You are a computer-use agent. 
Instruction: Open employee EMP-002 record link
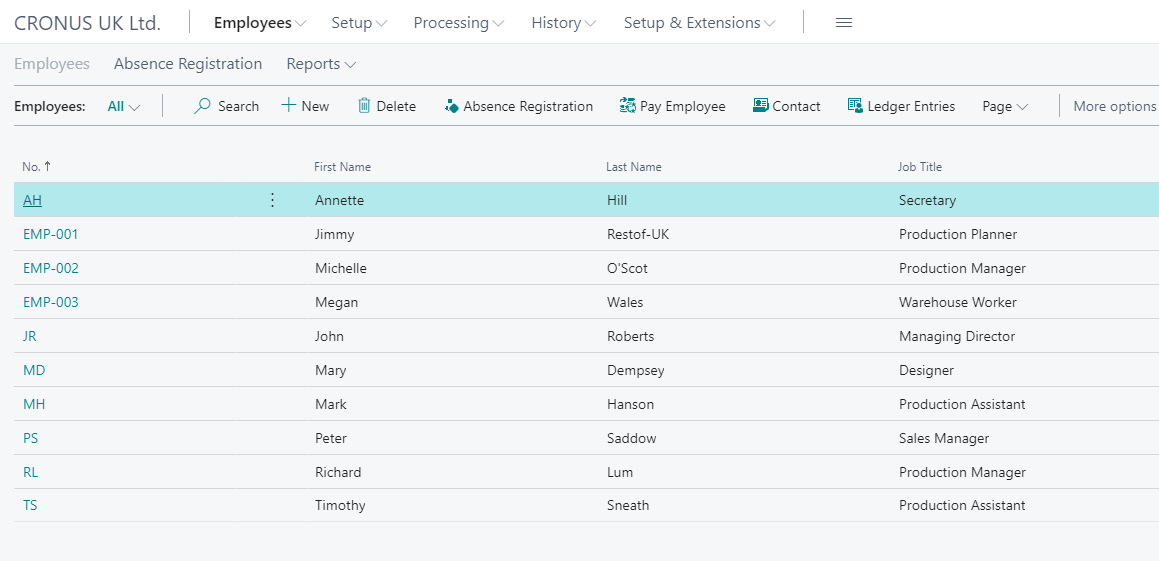coord(51,268)
